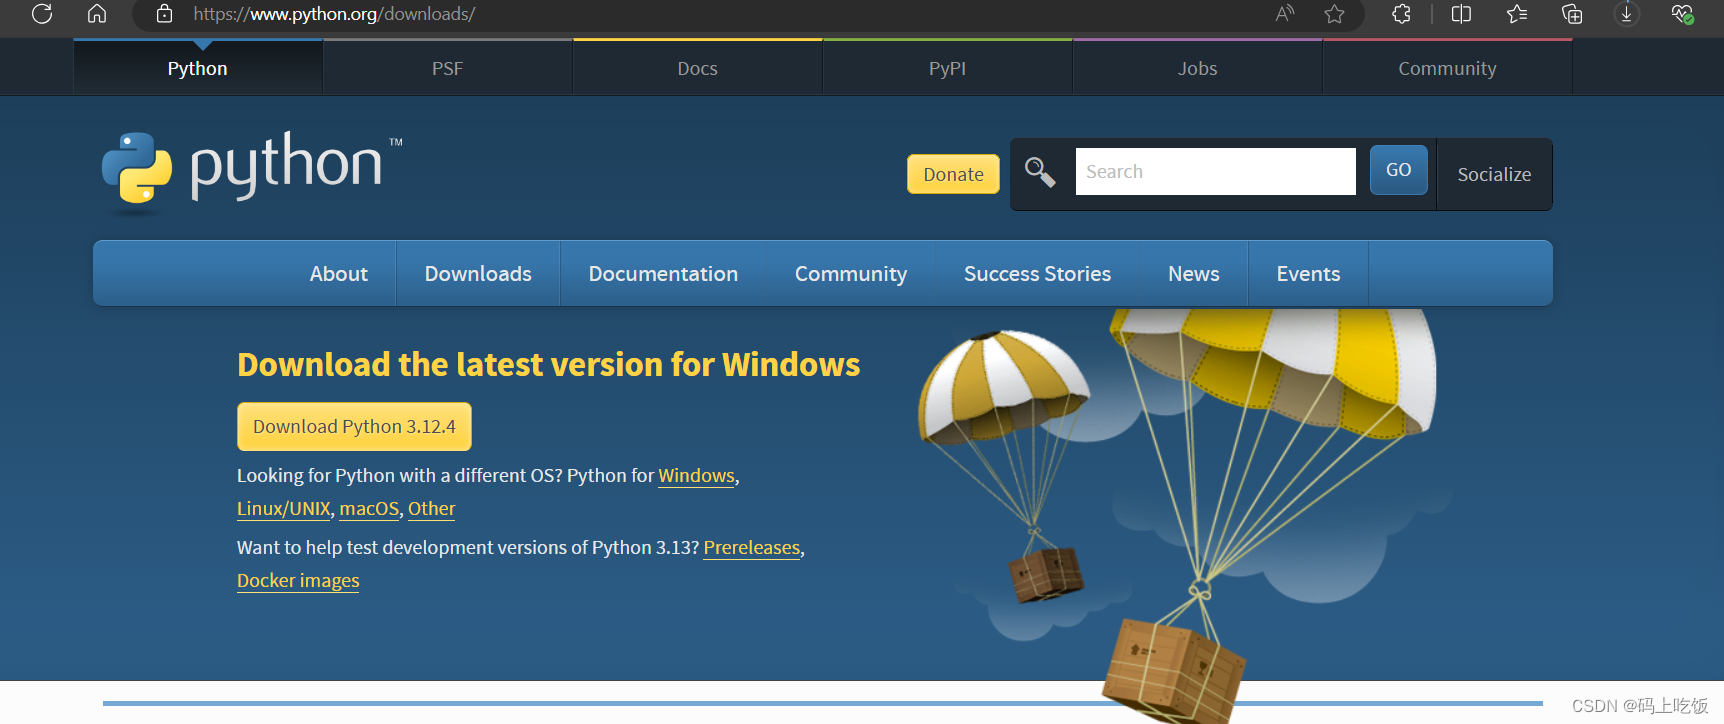Click the magnifying glass search icon
This screenshot has height=724, width=1724.
point(1040,172)
